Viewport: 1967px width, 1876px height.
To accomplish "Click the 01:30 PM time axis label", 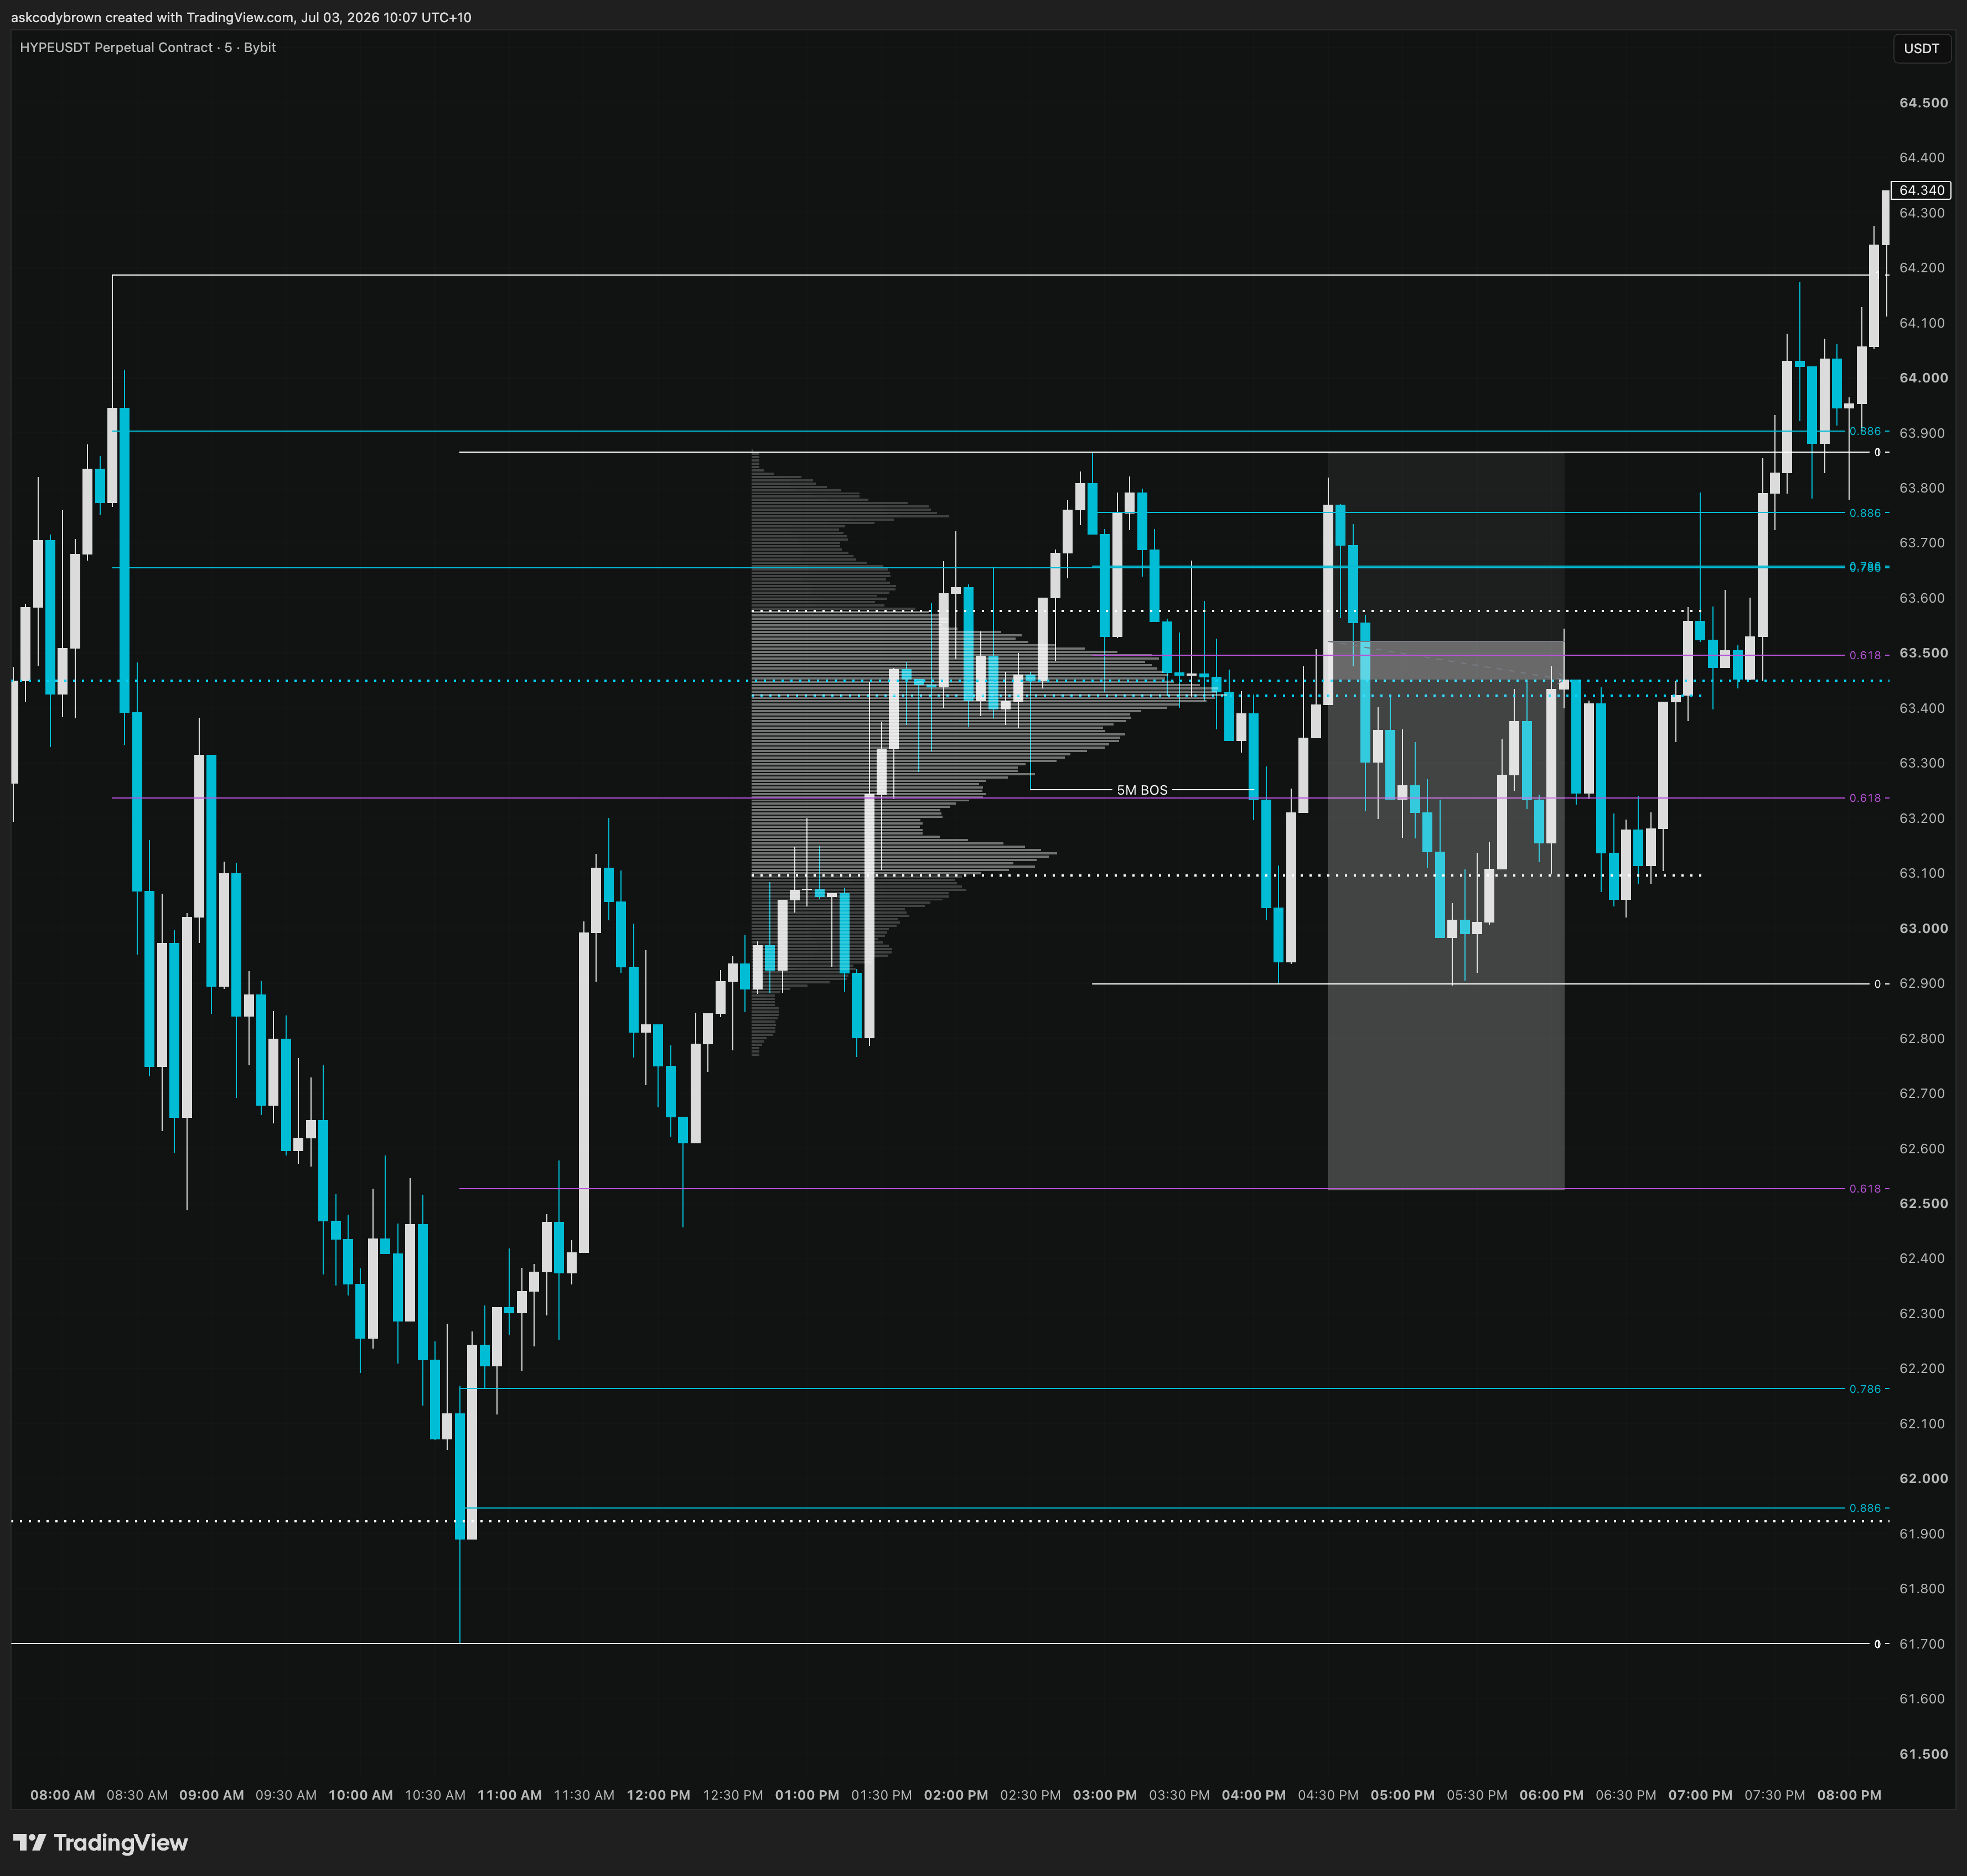I will click(x=882, y=1795).
